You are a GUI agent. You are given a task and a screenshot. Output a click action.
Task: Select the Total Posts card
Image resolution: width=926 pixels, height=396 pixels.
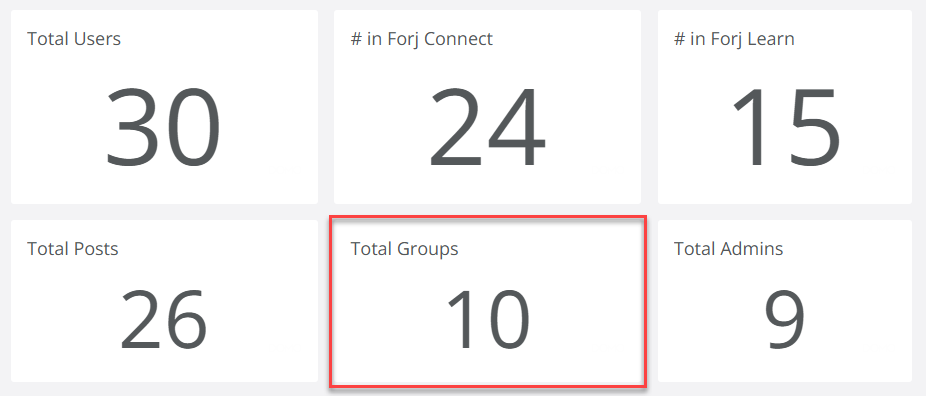click(x=164, y=301)
